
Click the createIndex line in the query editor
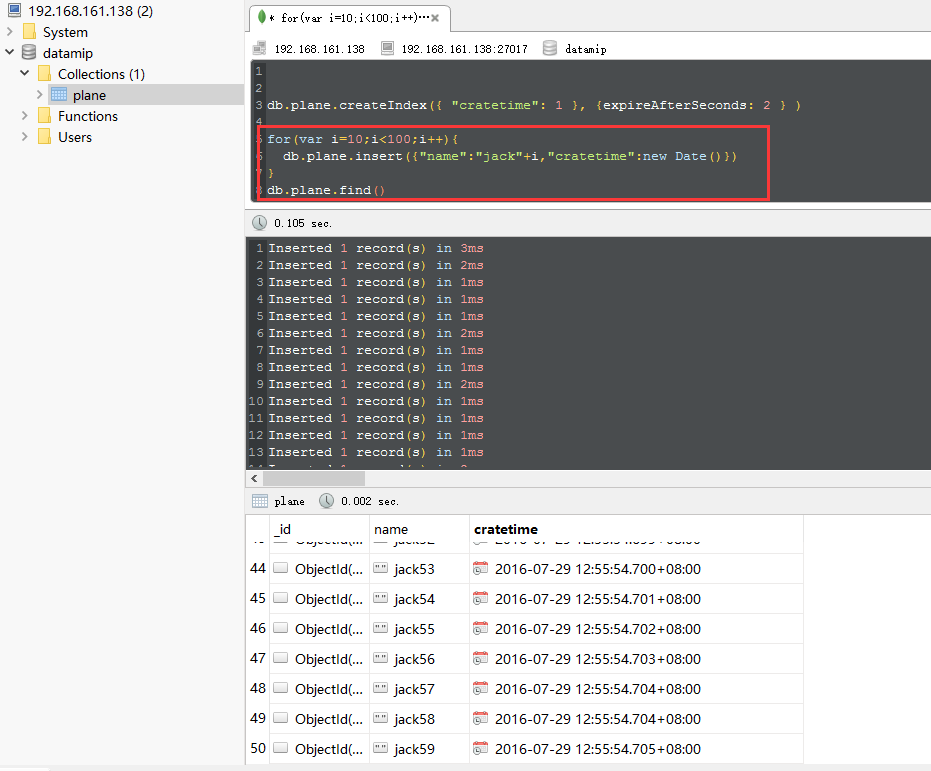pyautogui.click(x=534, y=105)
